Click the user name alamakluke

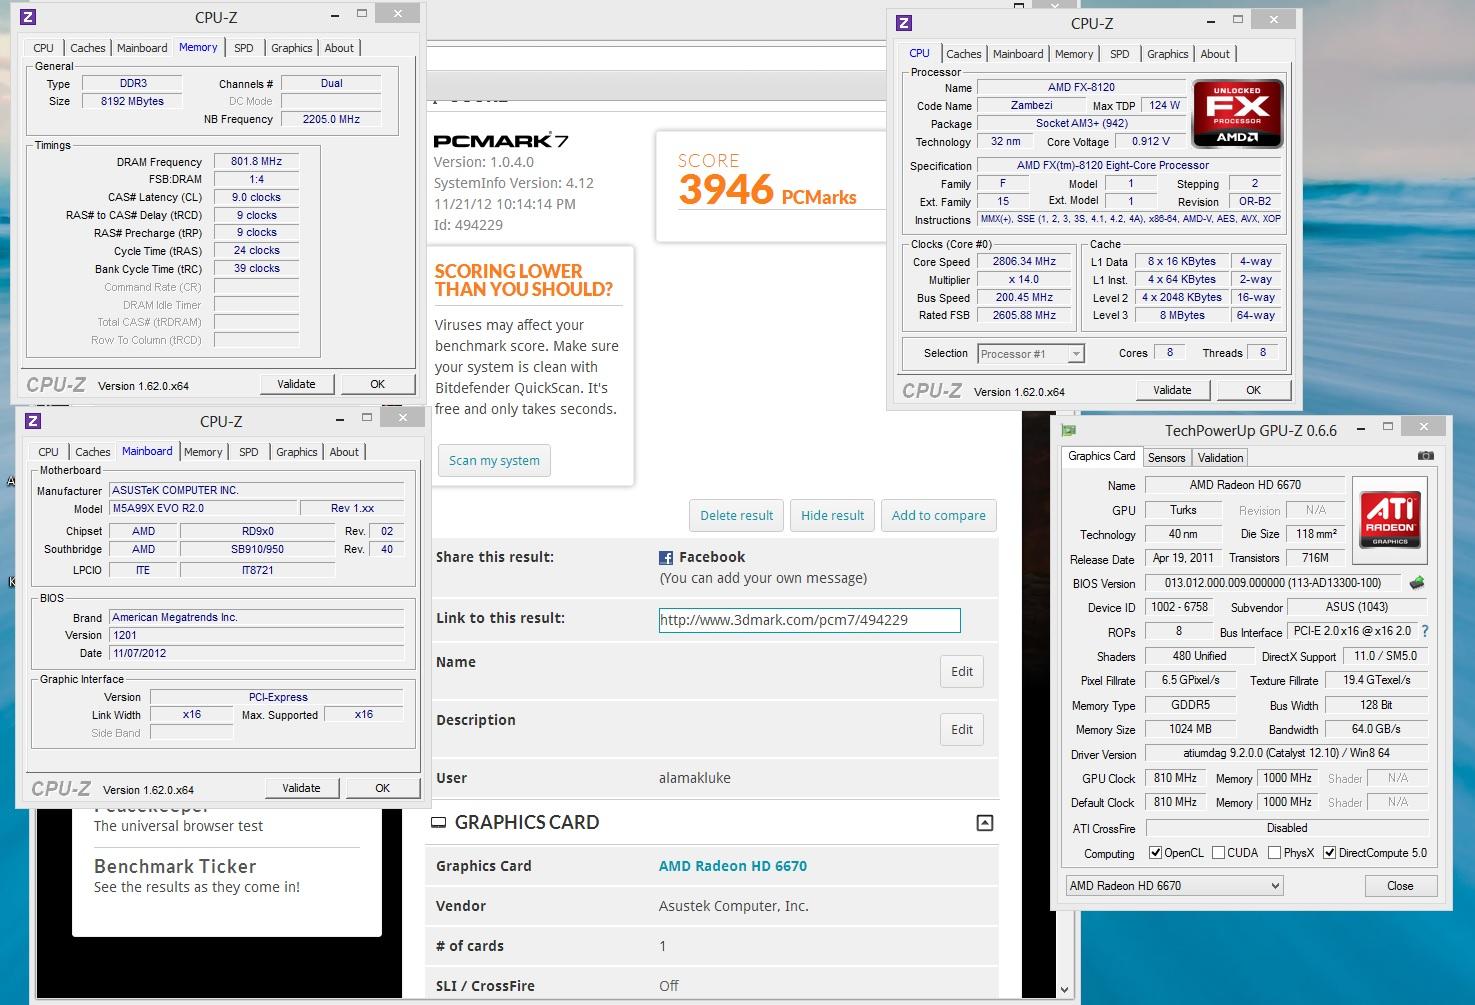coord(695,778)
